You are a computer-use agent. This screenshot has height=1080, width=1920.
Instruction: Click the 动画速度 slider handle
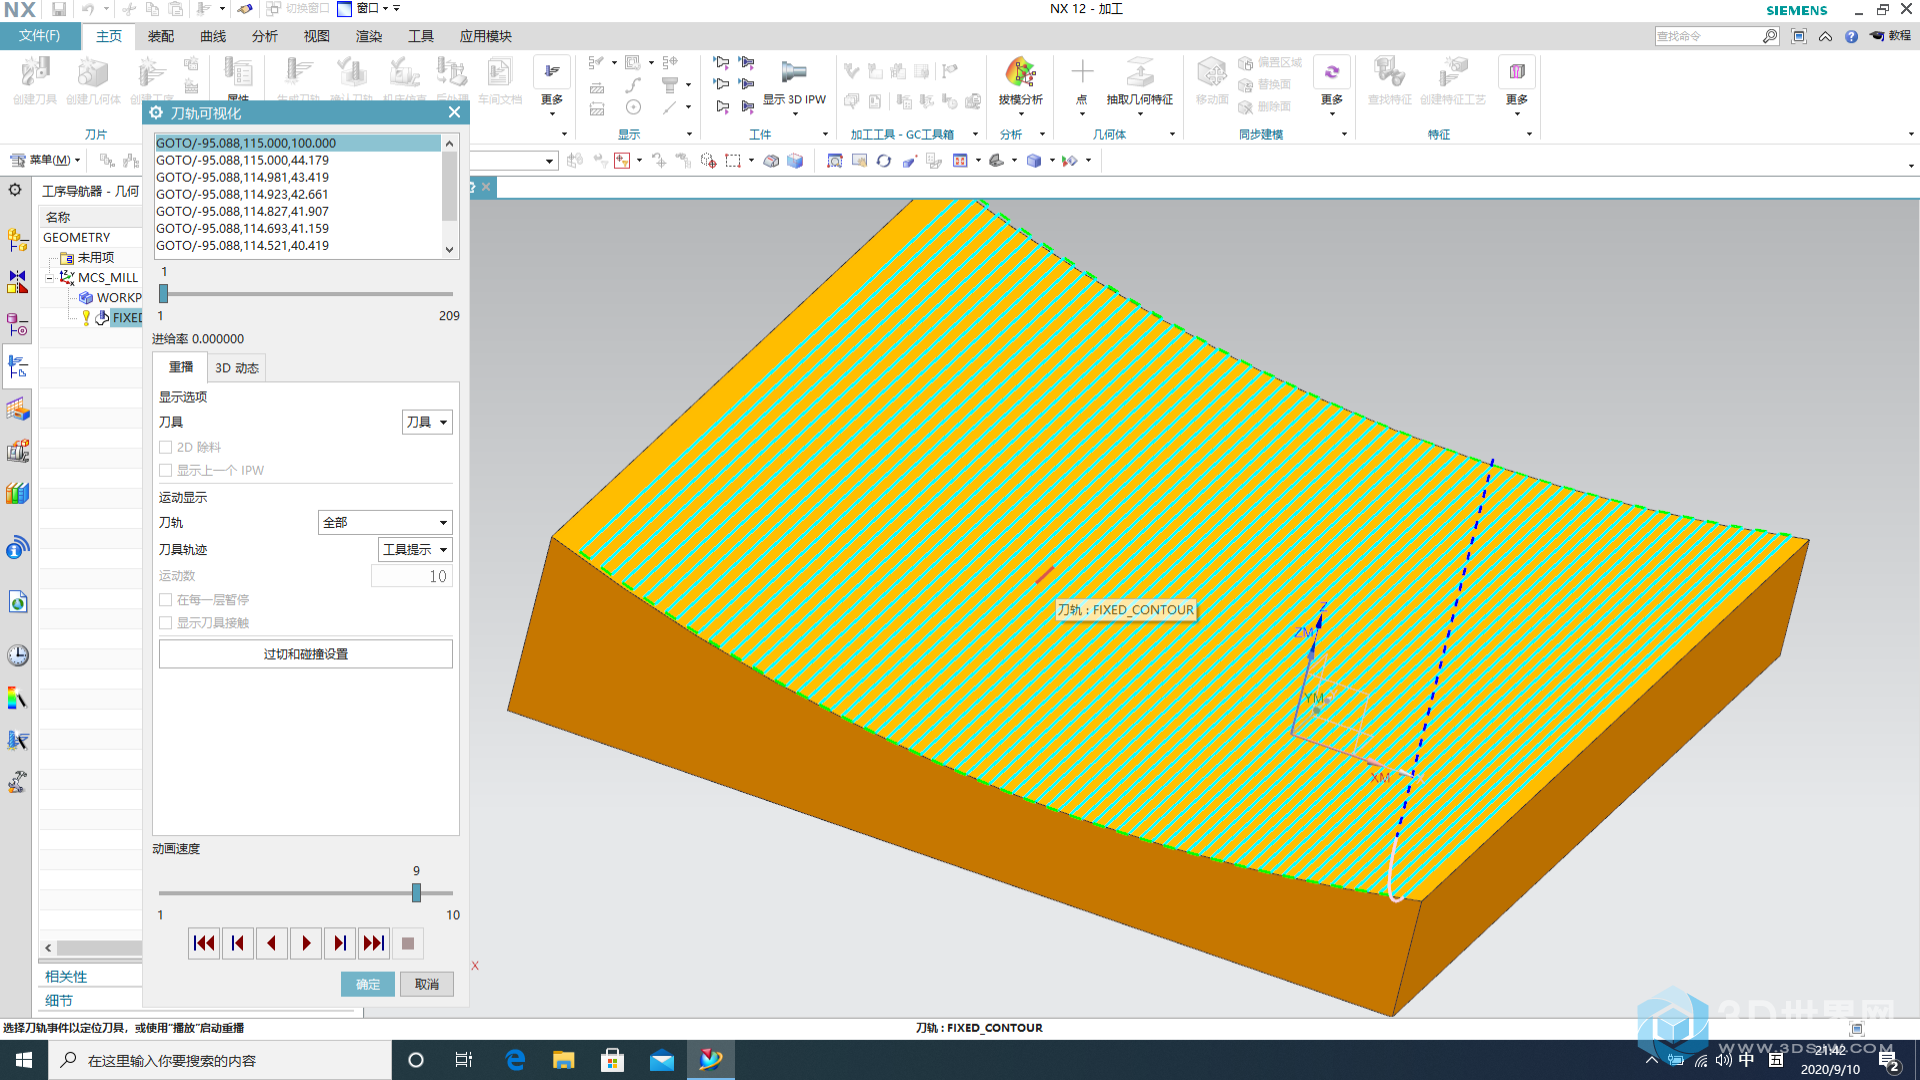coord(416,893)
